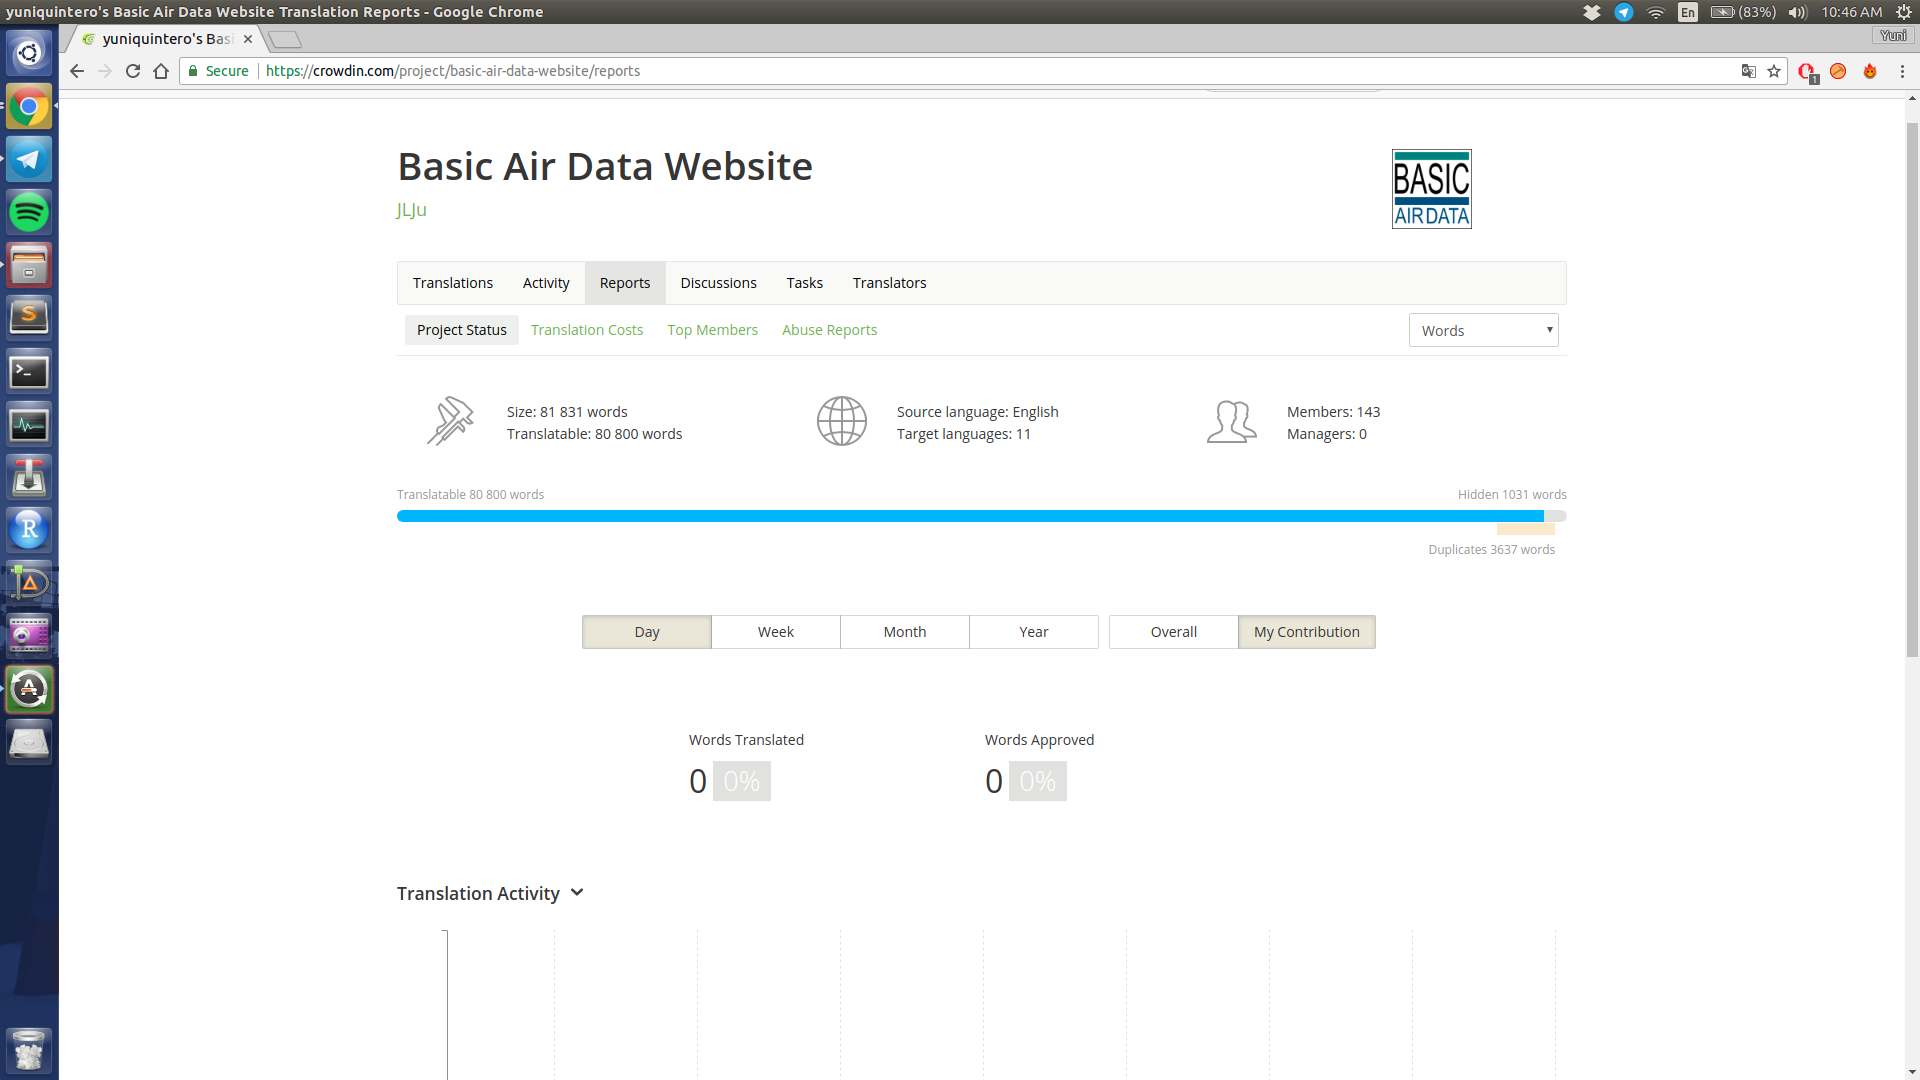Open RStudio from the dock
Screen dimensions: 1920x1080
point(29,529)
